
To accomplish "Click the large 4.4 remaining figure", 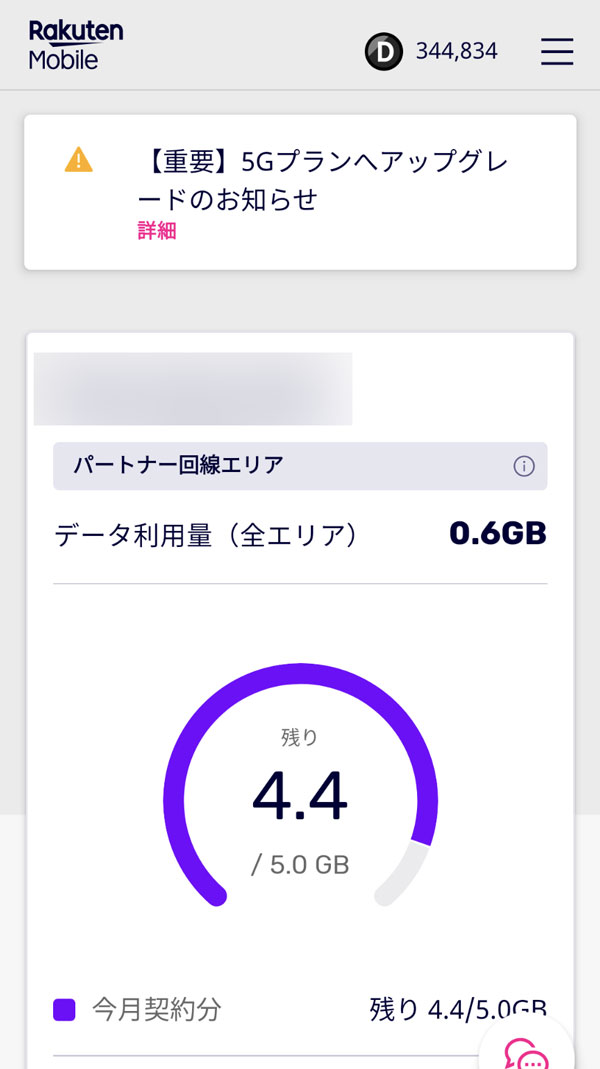I will click(x=300, y=797).
